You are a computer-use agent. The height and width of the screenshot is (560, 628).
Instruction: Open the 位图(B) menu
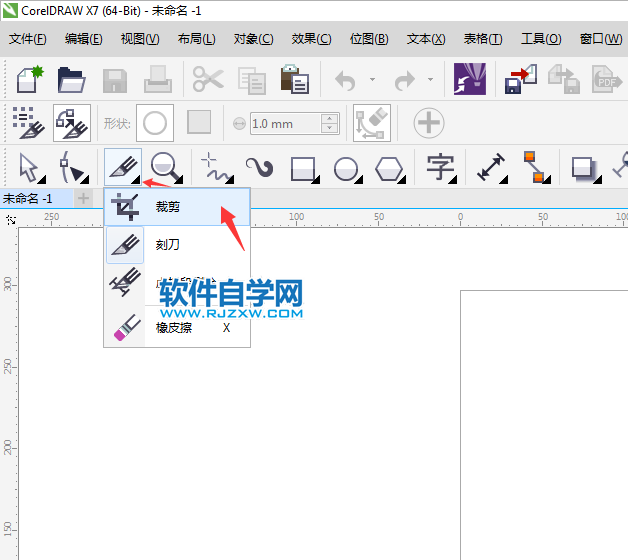coord(369,39)
